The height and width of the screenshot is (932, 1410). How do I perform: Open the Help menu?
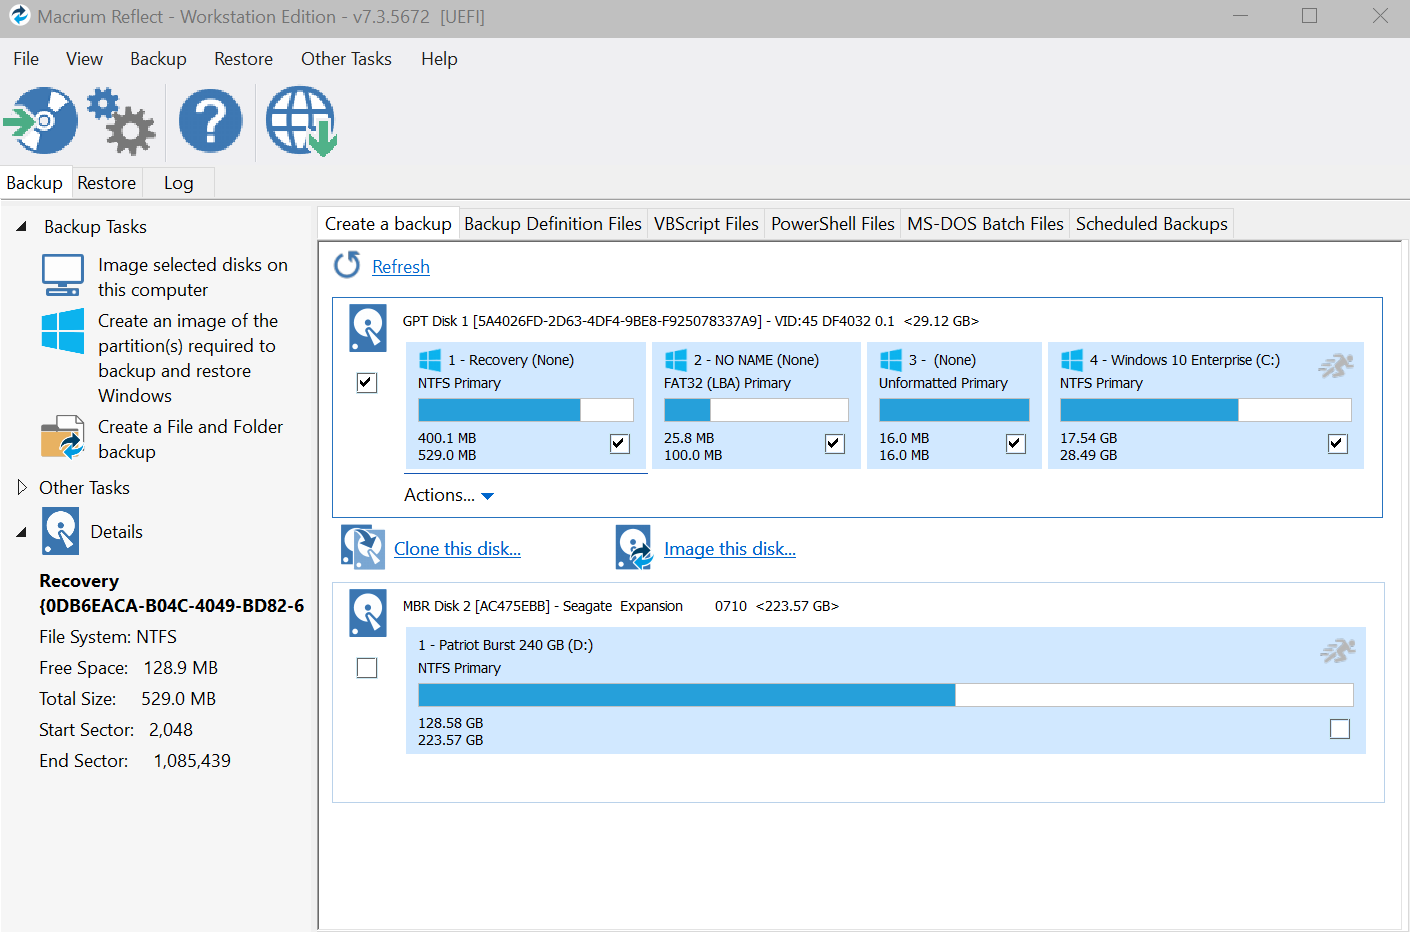(x=439, y=59)
